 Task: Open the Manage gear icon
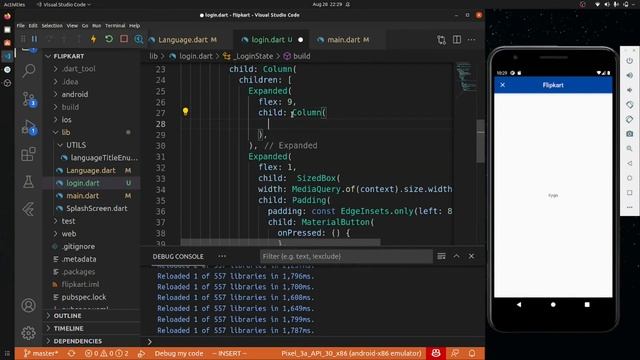click(x=29, y=333)
